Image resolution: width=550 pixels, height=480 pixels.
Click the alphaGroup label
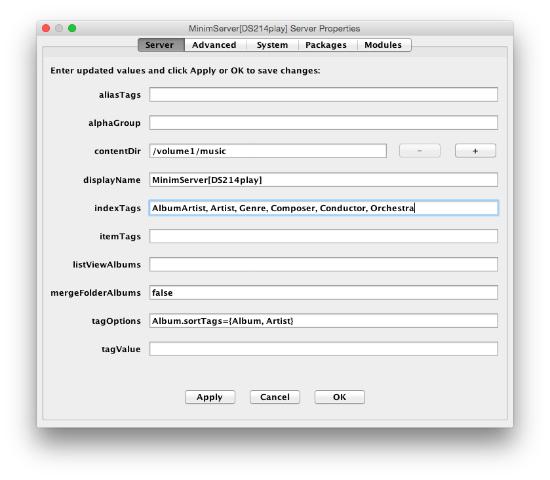pos(114,123)
